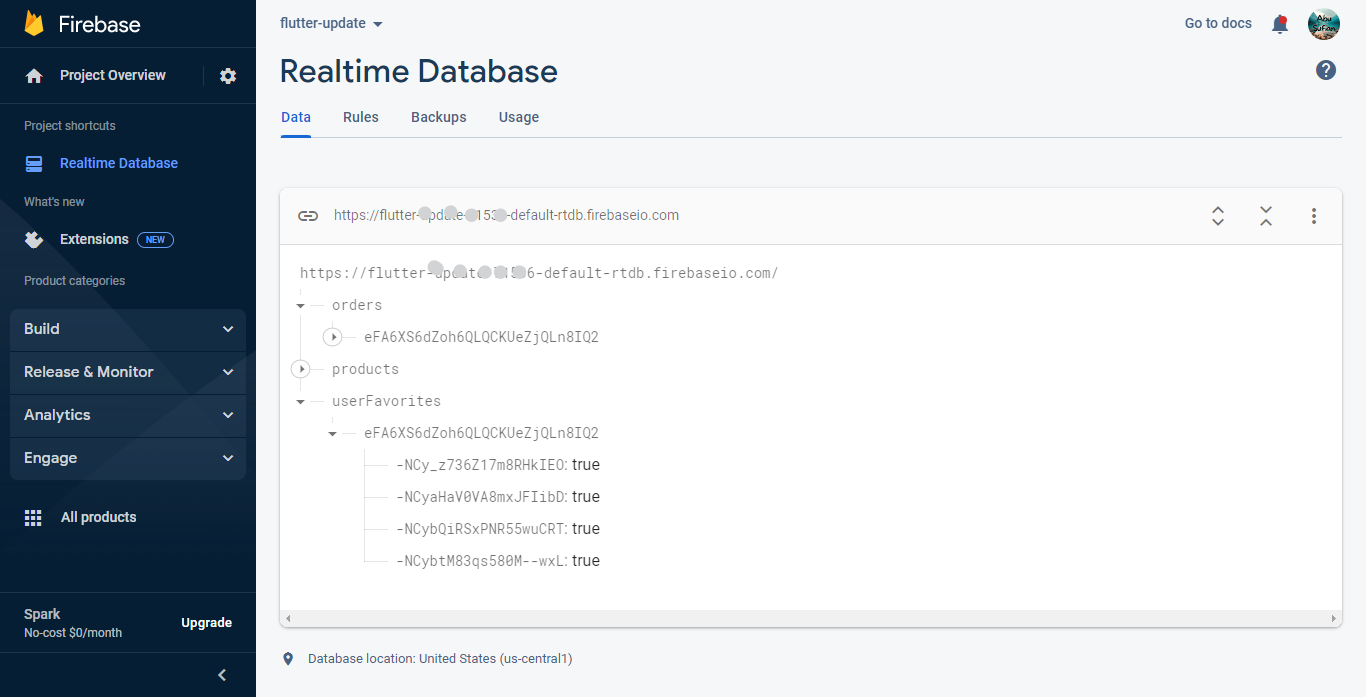Screen dimensions: 1366x697
Task: Open the All products link
Action: point(98,517)
